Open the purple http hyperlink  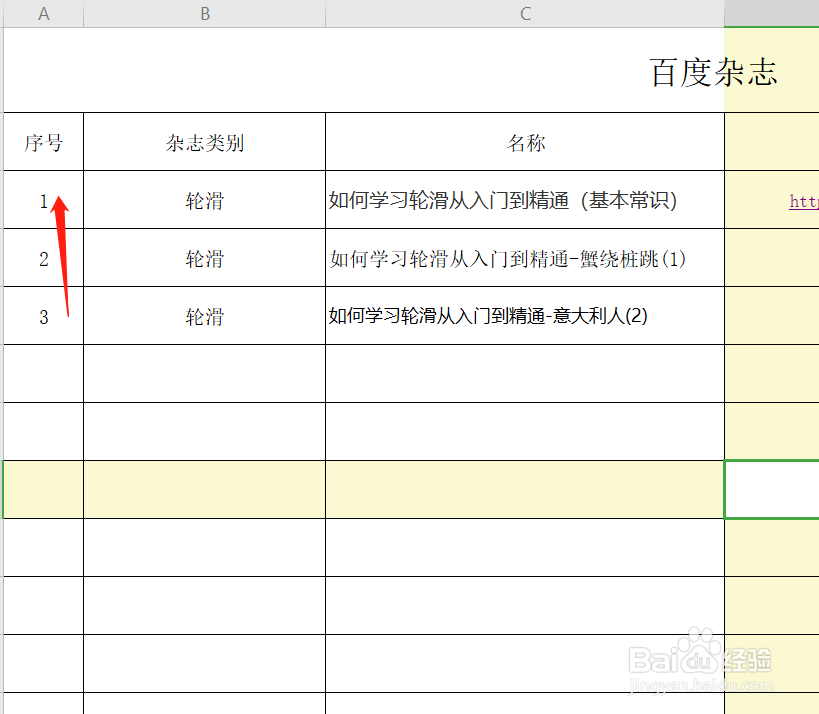pos(804,201)
